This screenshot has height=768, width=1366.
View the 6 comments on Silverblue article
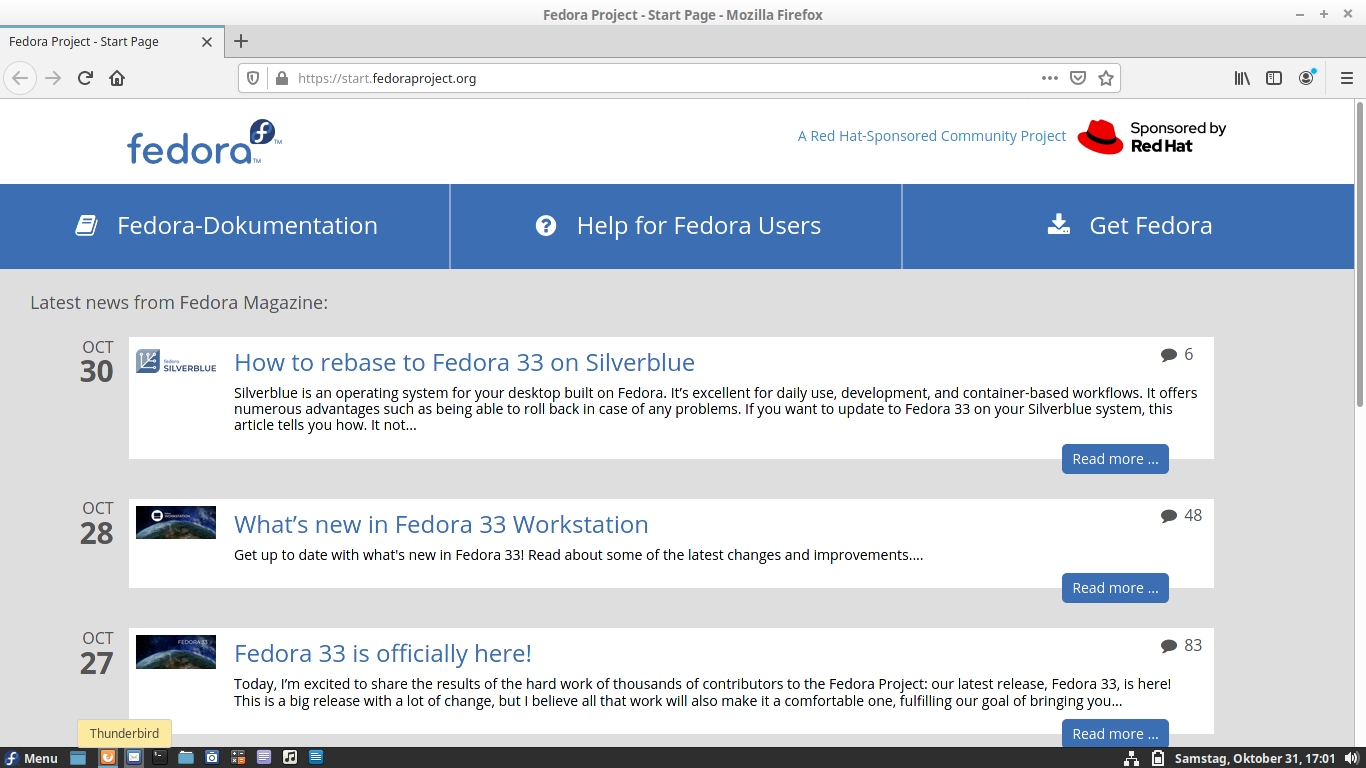[1177, 354]
